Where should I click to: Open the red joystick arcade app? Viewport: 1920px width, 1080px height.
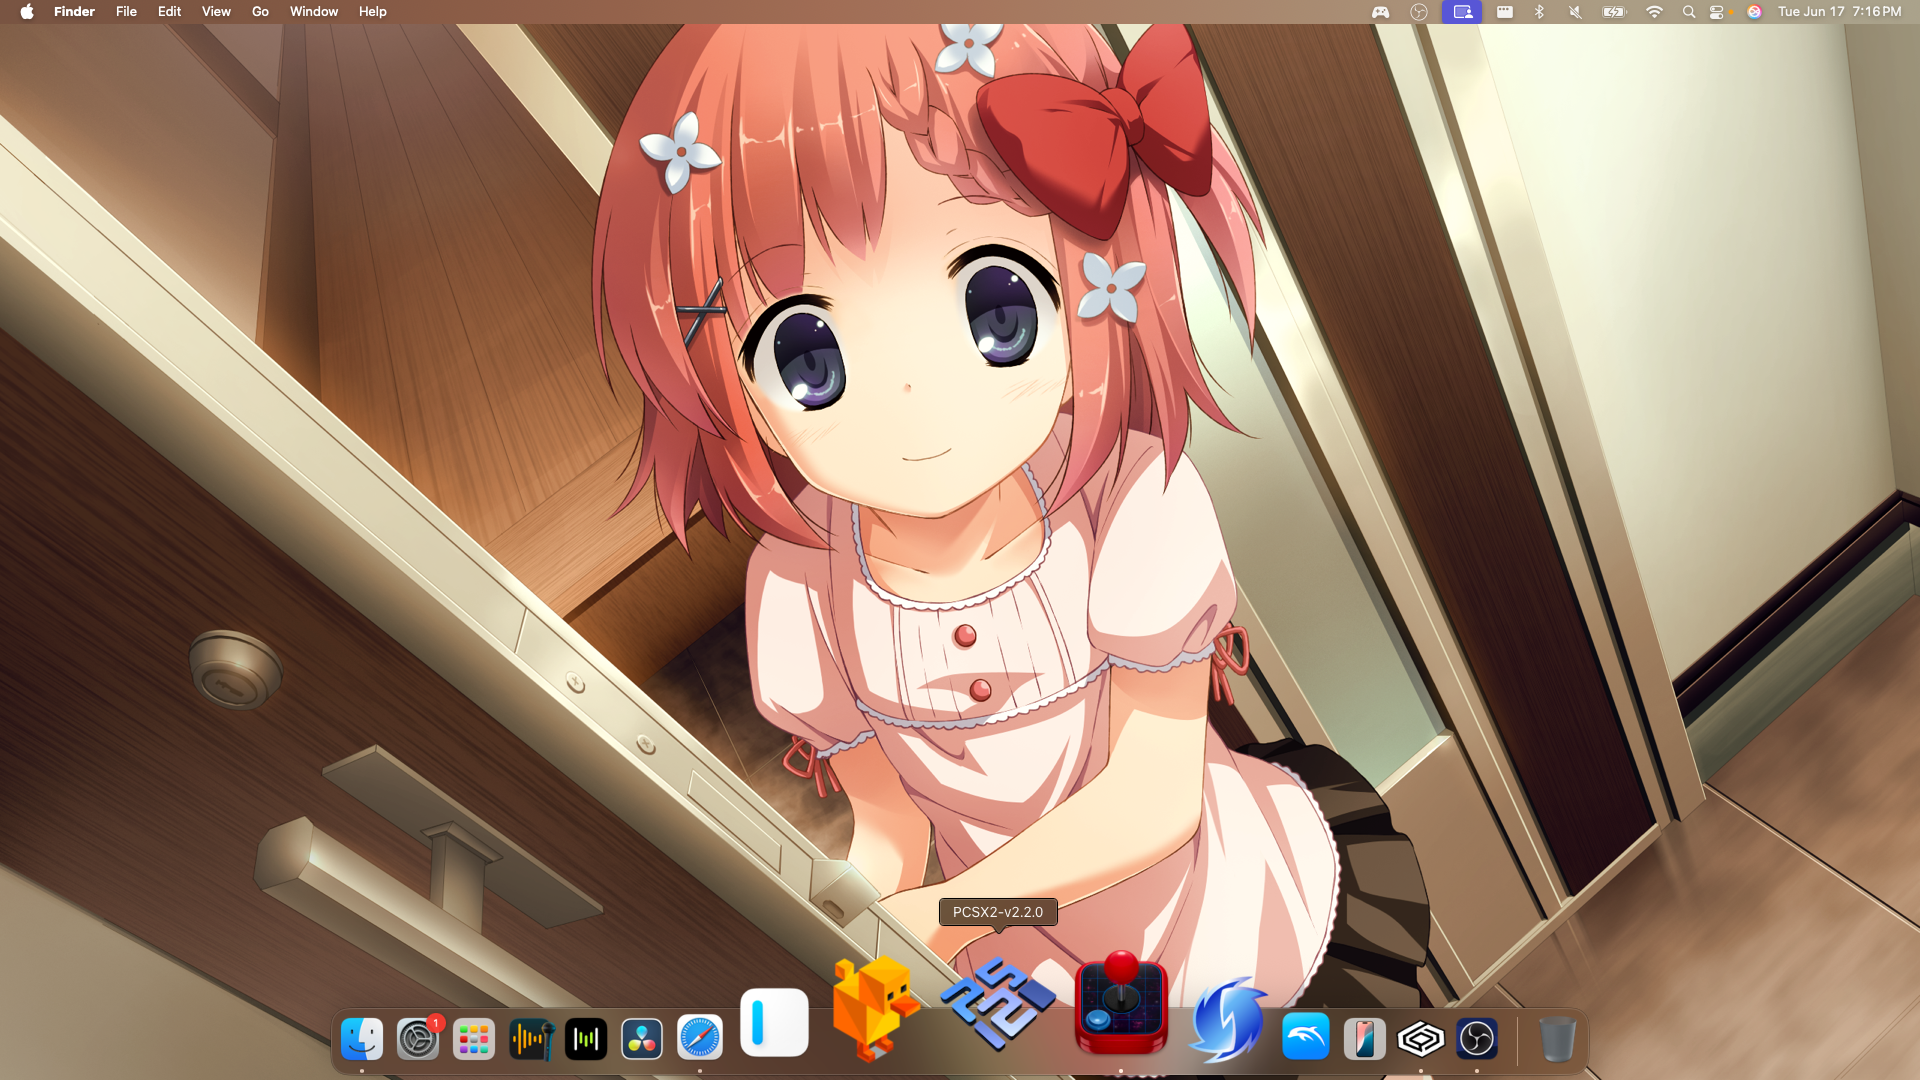(x=1121, y=1004)
